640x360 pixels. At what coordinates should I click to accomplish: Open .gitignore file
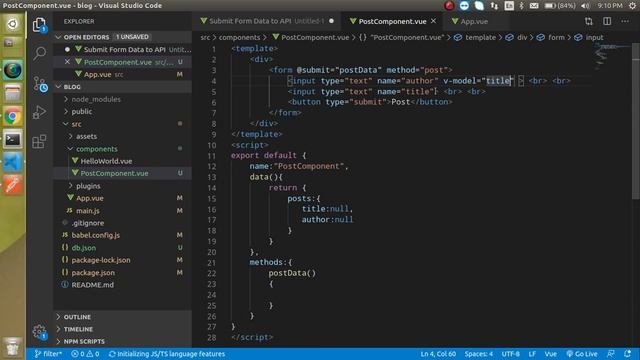pyautogui.click(x=88, y=223)
